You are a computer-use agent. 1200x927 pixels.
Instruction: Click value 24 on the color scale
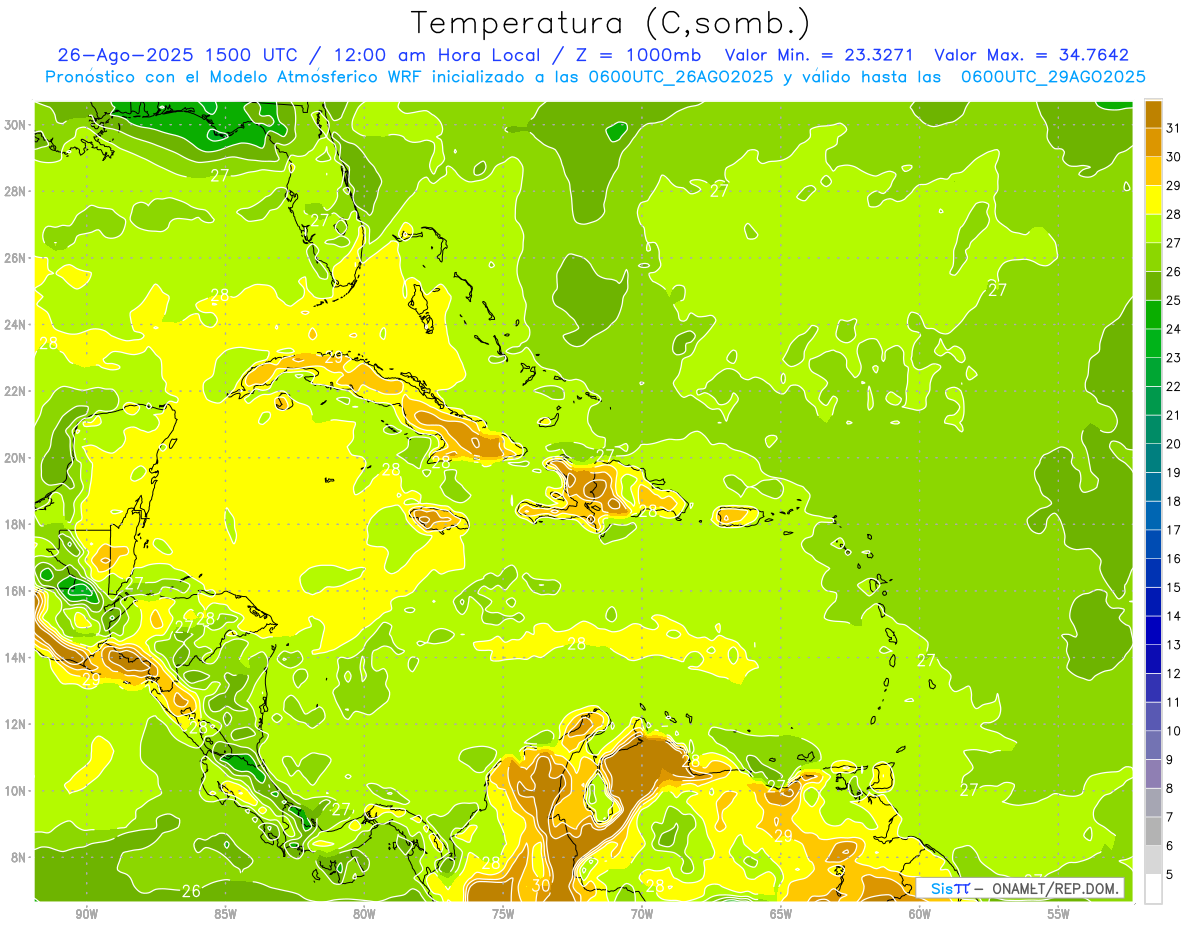(1173, 329)
